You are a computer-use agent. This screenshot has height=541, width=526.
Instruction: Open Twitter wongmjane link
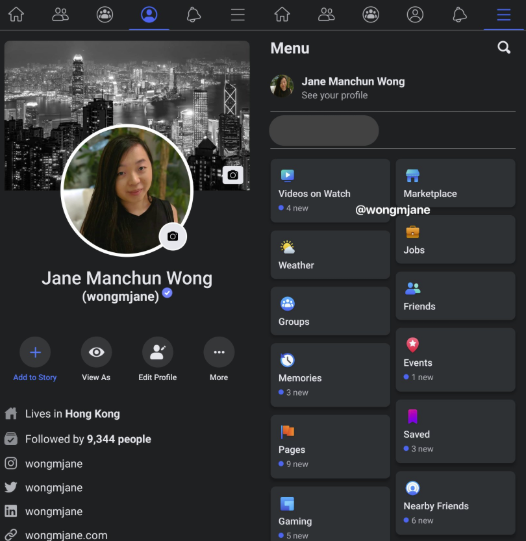click(44, 487)
